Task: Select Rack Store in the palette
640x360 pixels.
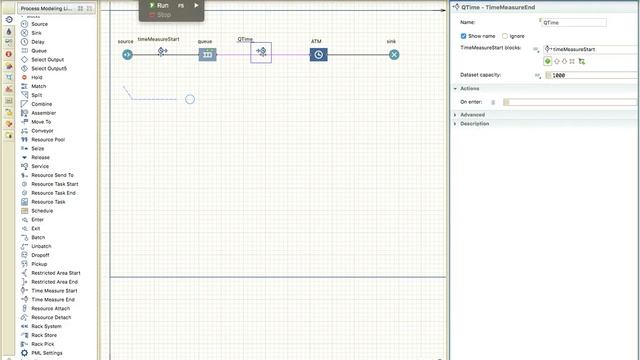Action: (39, 336)
